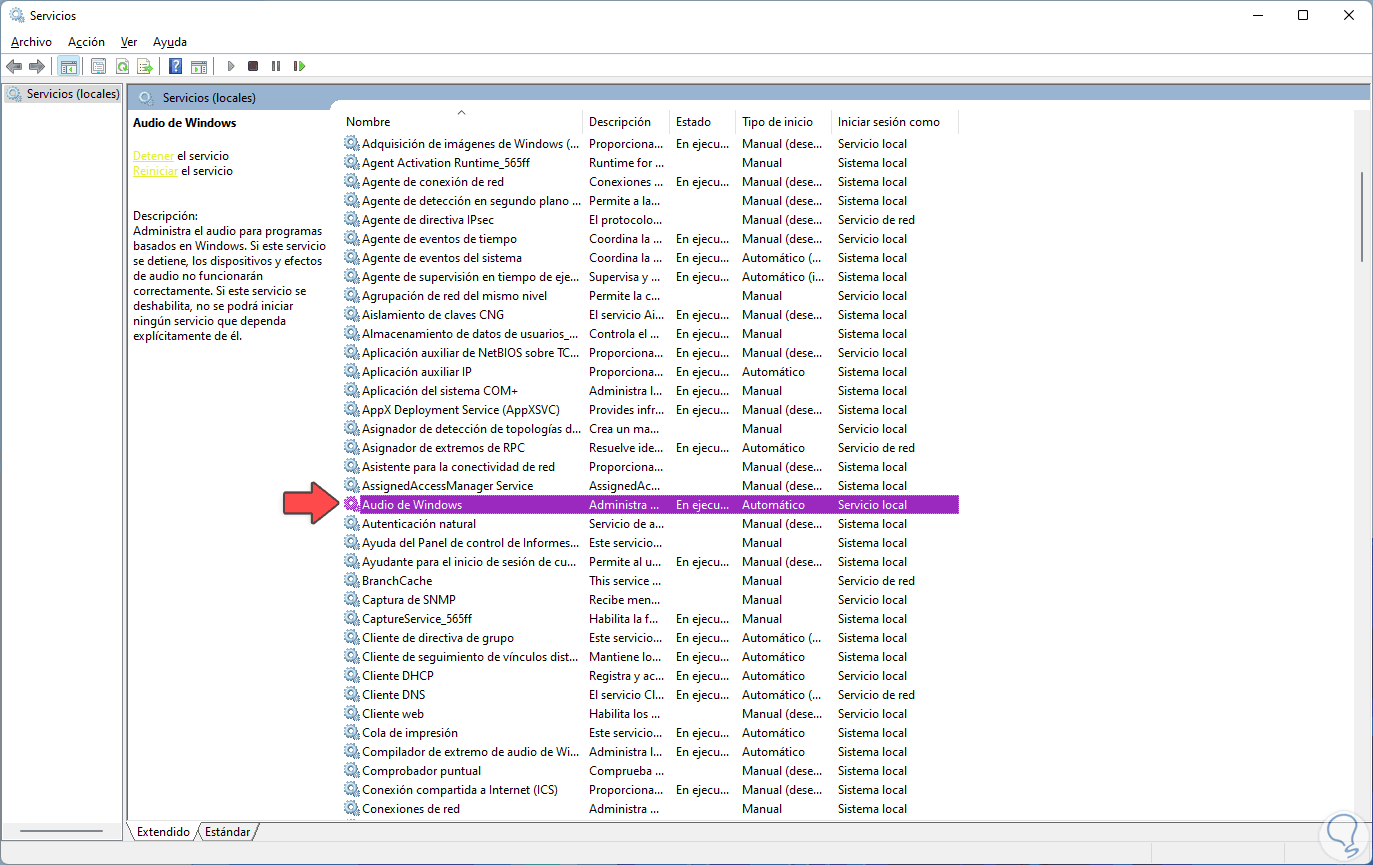This screenshot has height=865, width=1373.
Task: Click the gear icon beside Cola de impresión
Action: [351, 733]
